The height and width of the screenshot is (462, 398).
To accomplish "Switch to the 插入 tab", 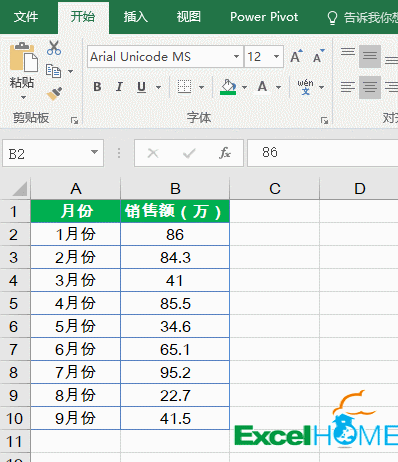I will click(136, 17).
